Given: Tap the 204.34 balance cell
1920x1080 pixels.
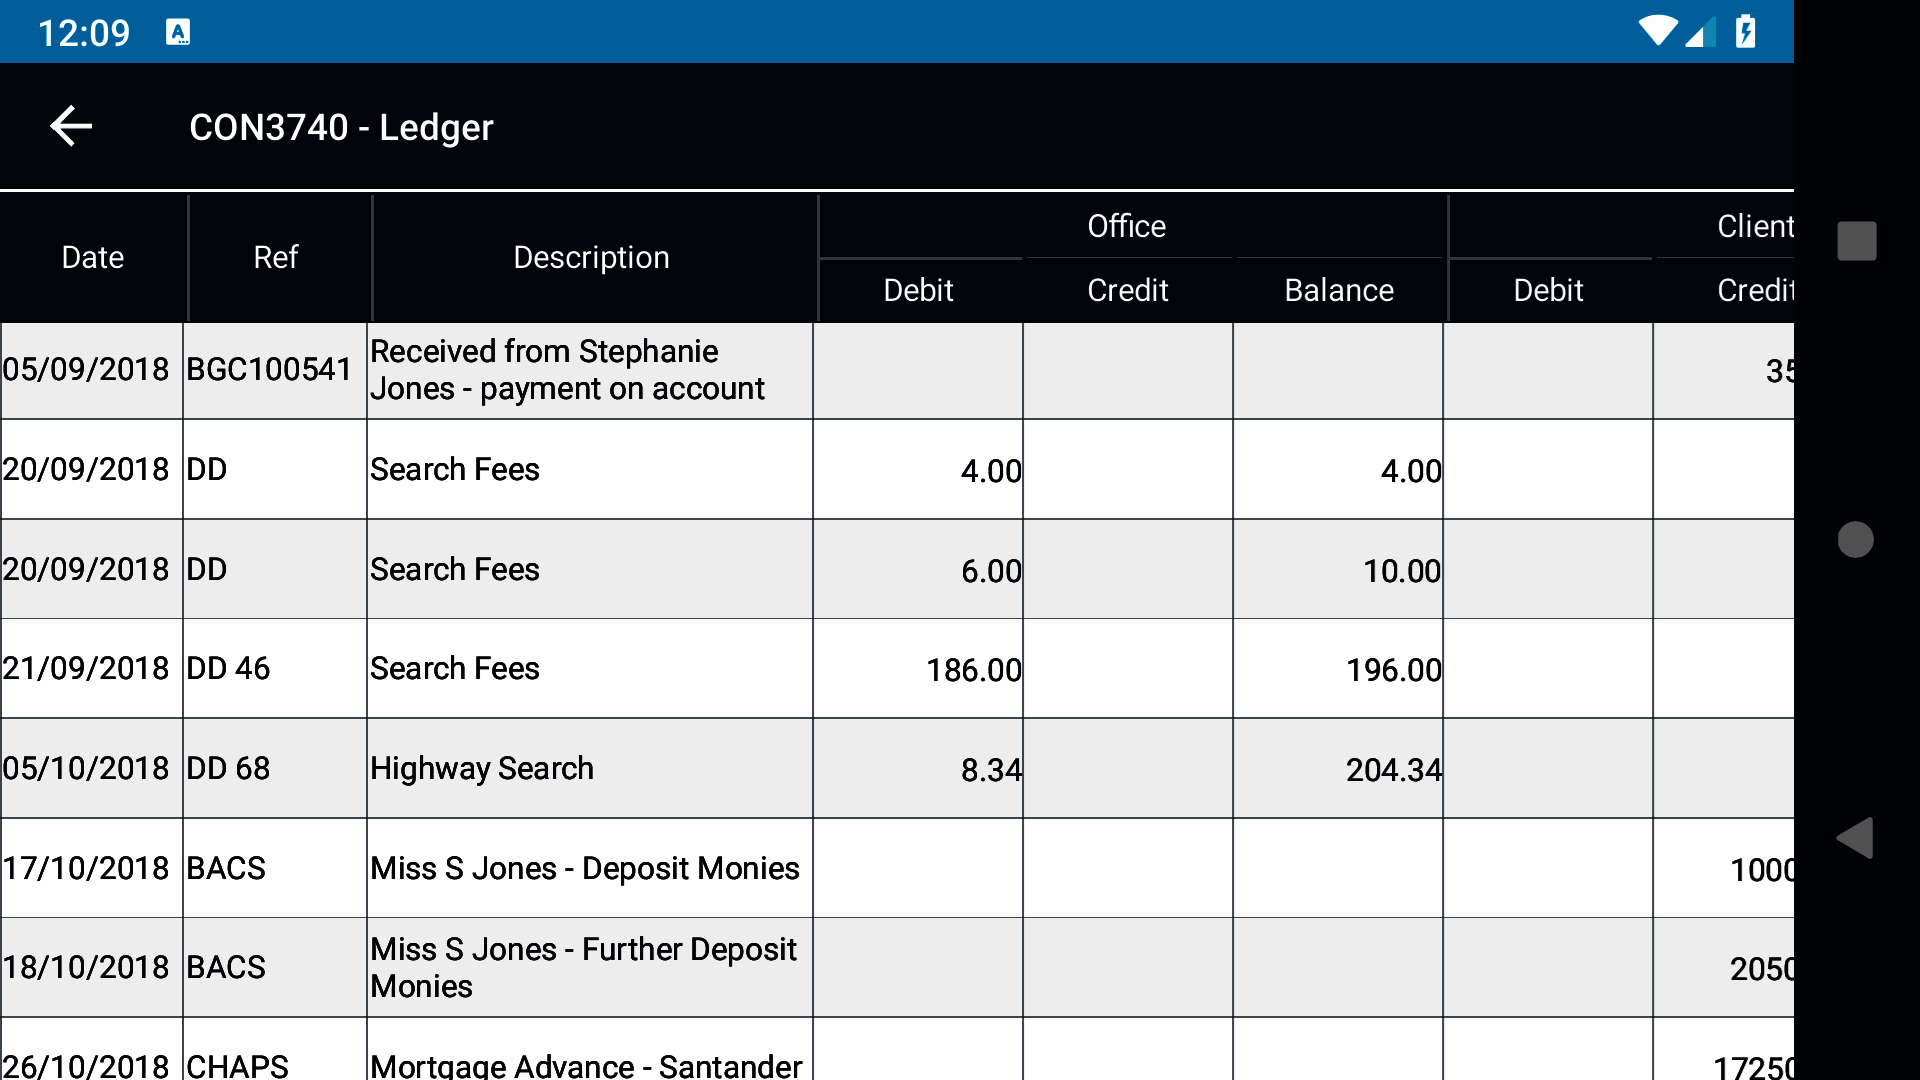Looking at the screenshot, I should tap(1392, 770).
